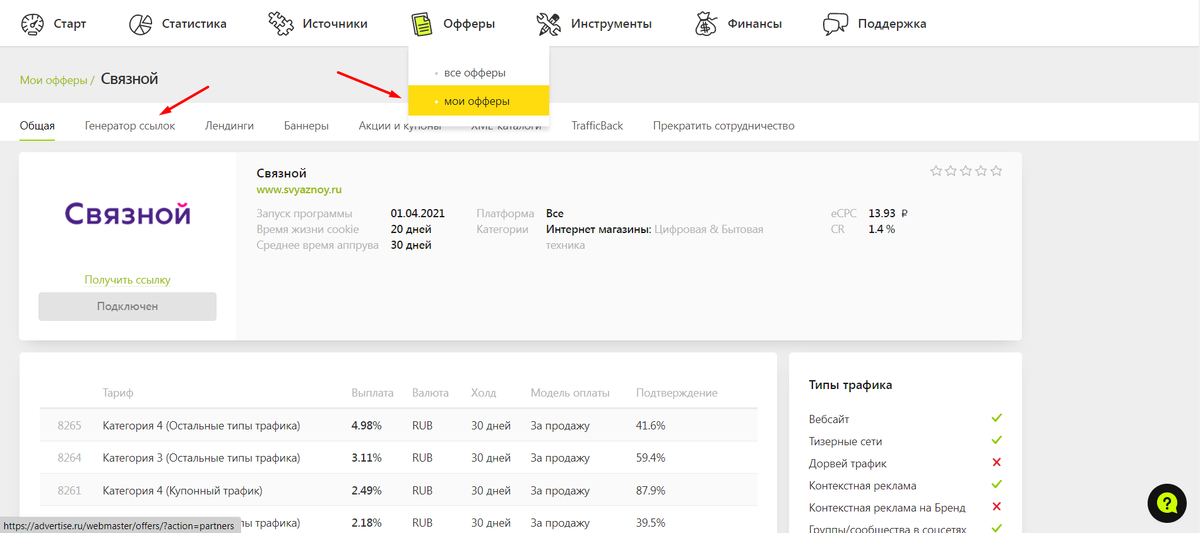Click the Старт speedometer icon

coord(32,23)
